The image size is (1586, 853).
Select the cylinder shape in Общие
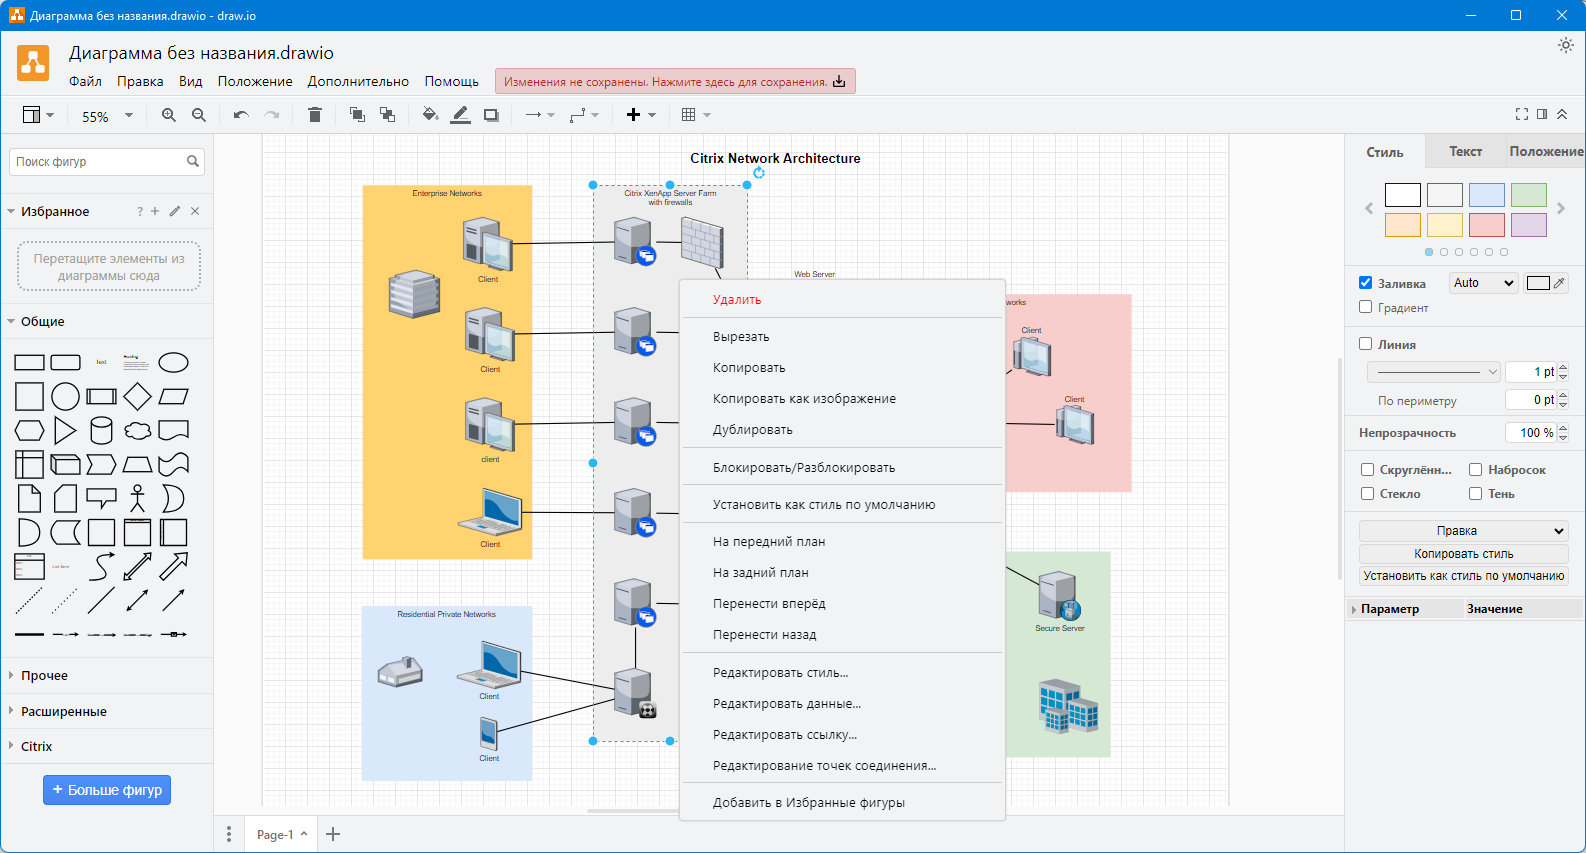(101, 430)
